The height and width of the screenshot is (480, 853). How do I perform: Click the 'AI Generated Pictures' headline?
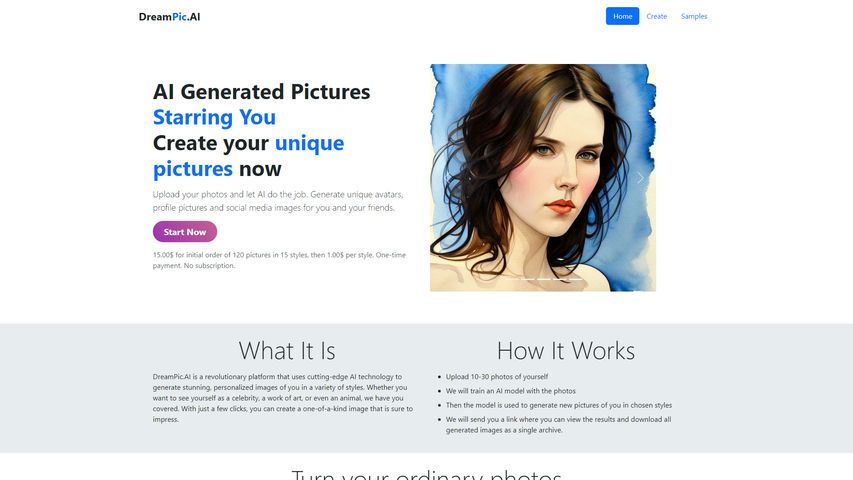(x=261, y=91)
